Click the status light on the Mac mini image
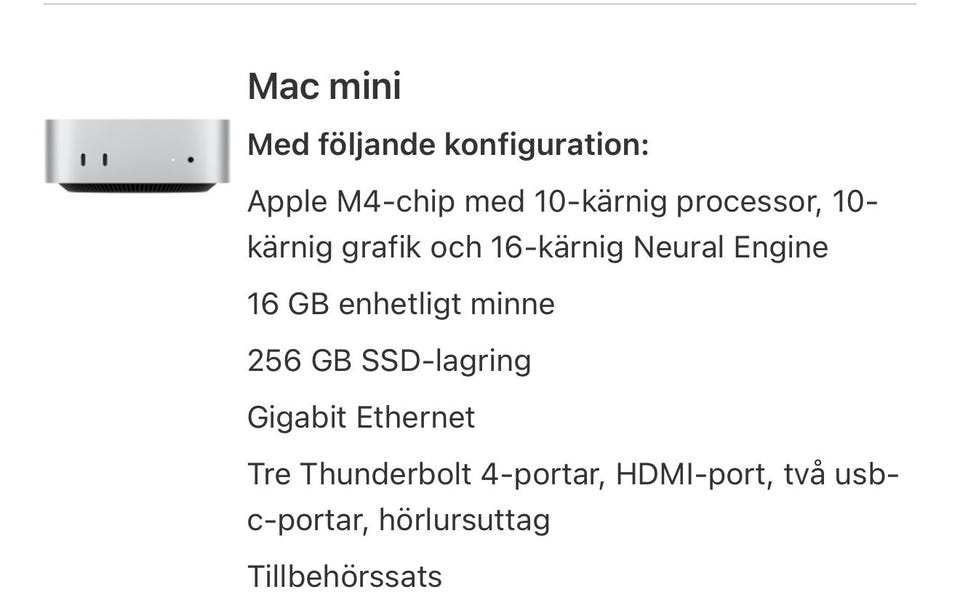 pyautogui.click(x=173, y=160)
